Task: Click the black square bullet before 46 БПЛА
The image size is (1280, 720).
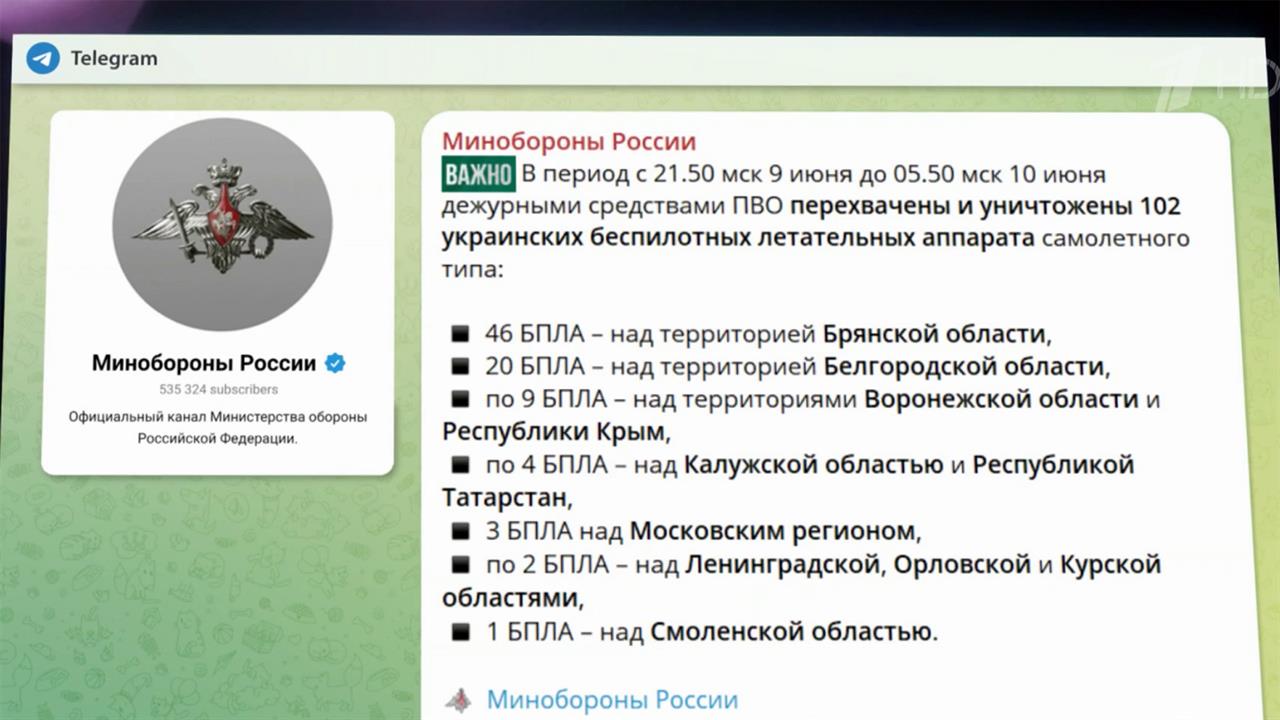Action: pyautogui.click(x=460, y=334)
